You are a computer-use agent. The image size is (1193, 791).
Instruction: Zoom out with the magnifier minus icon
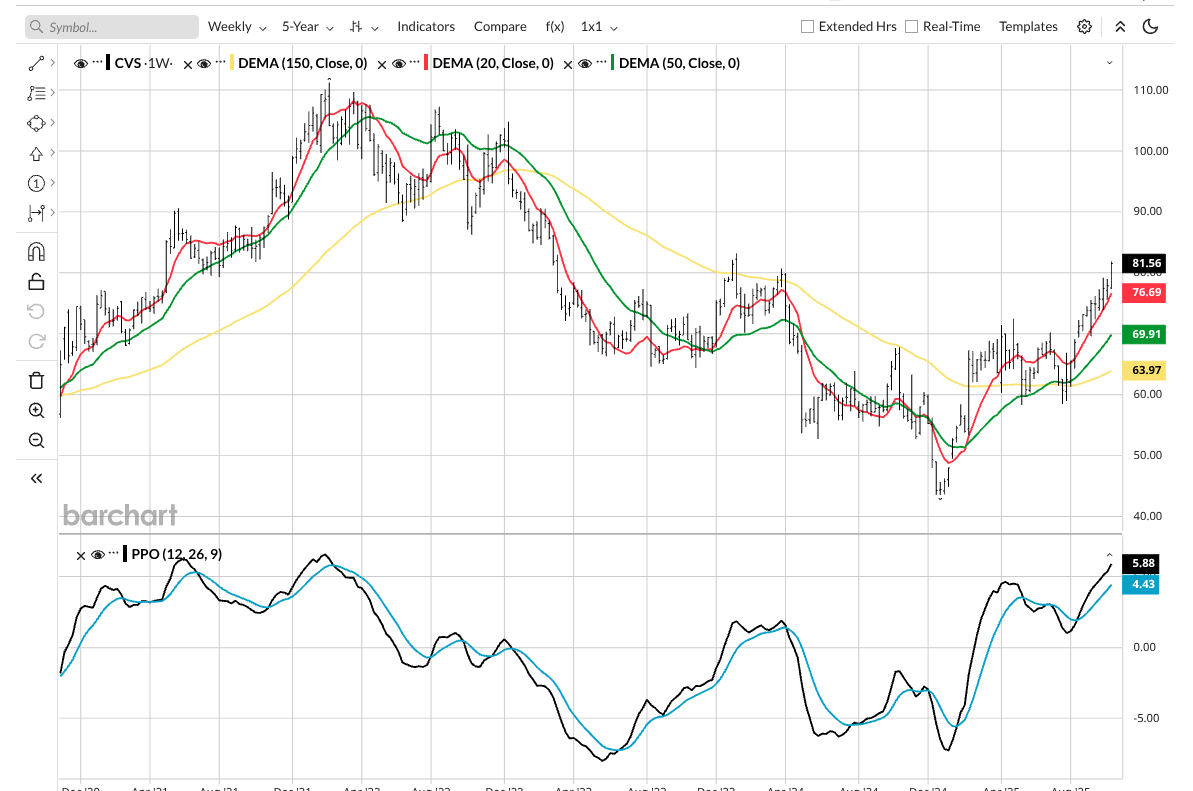click(37, 440)
